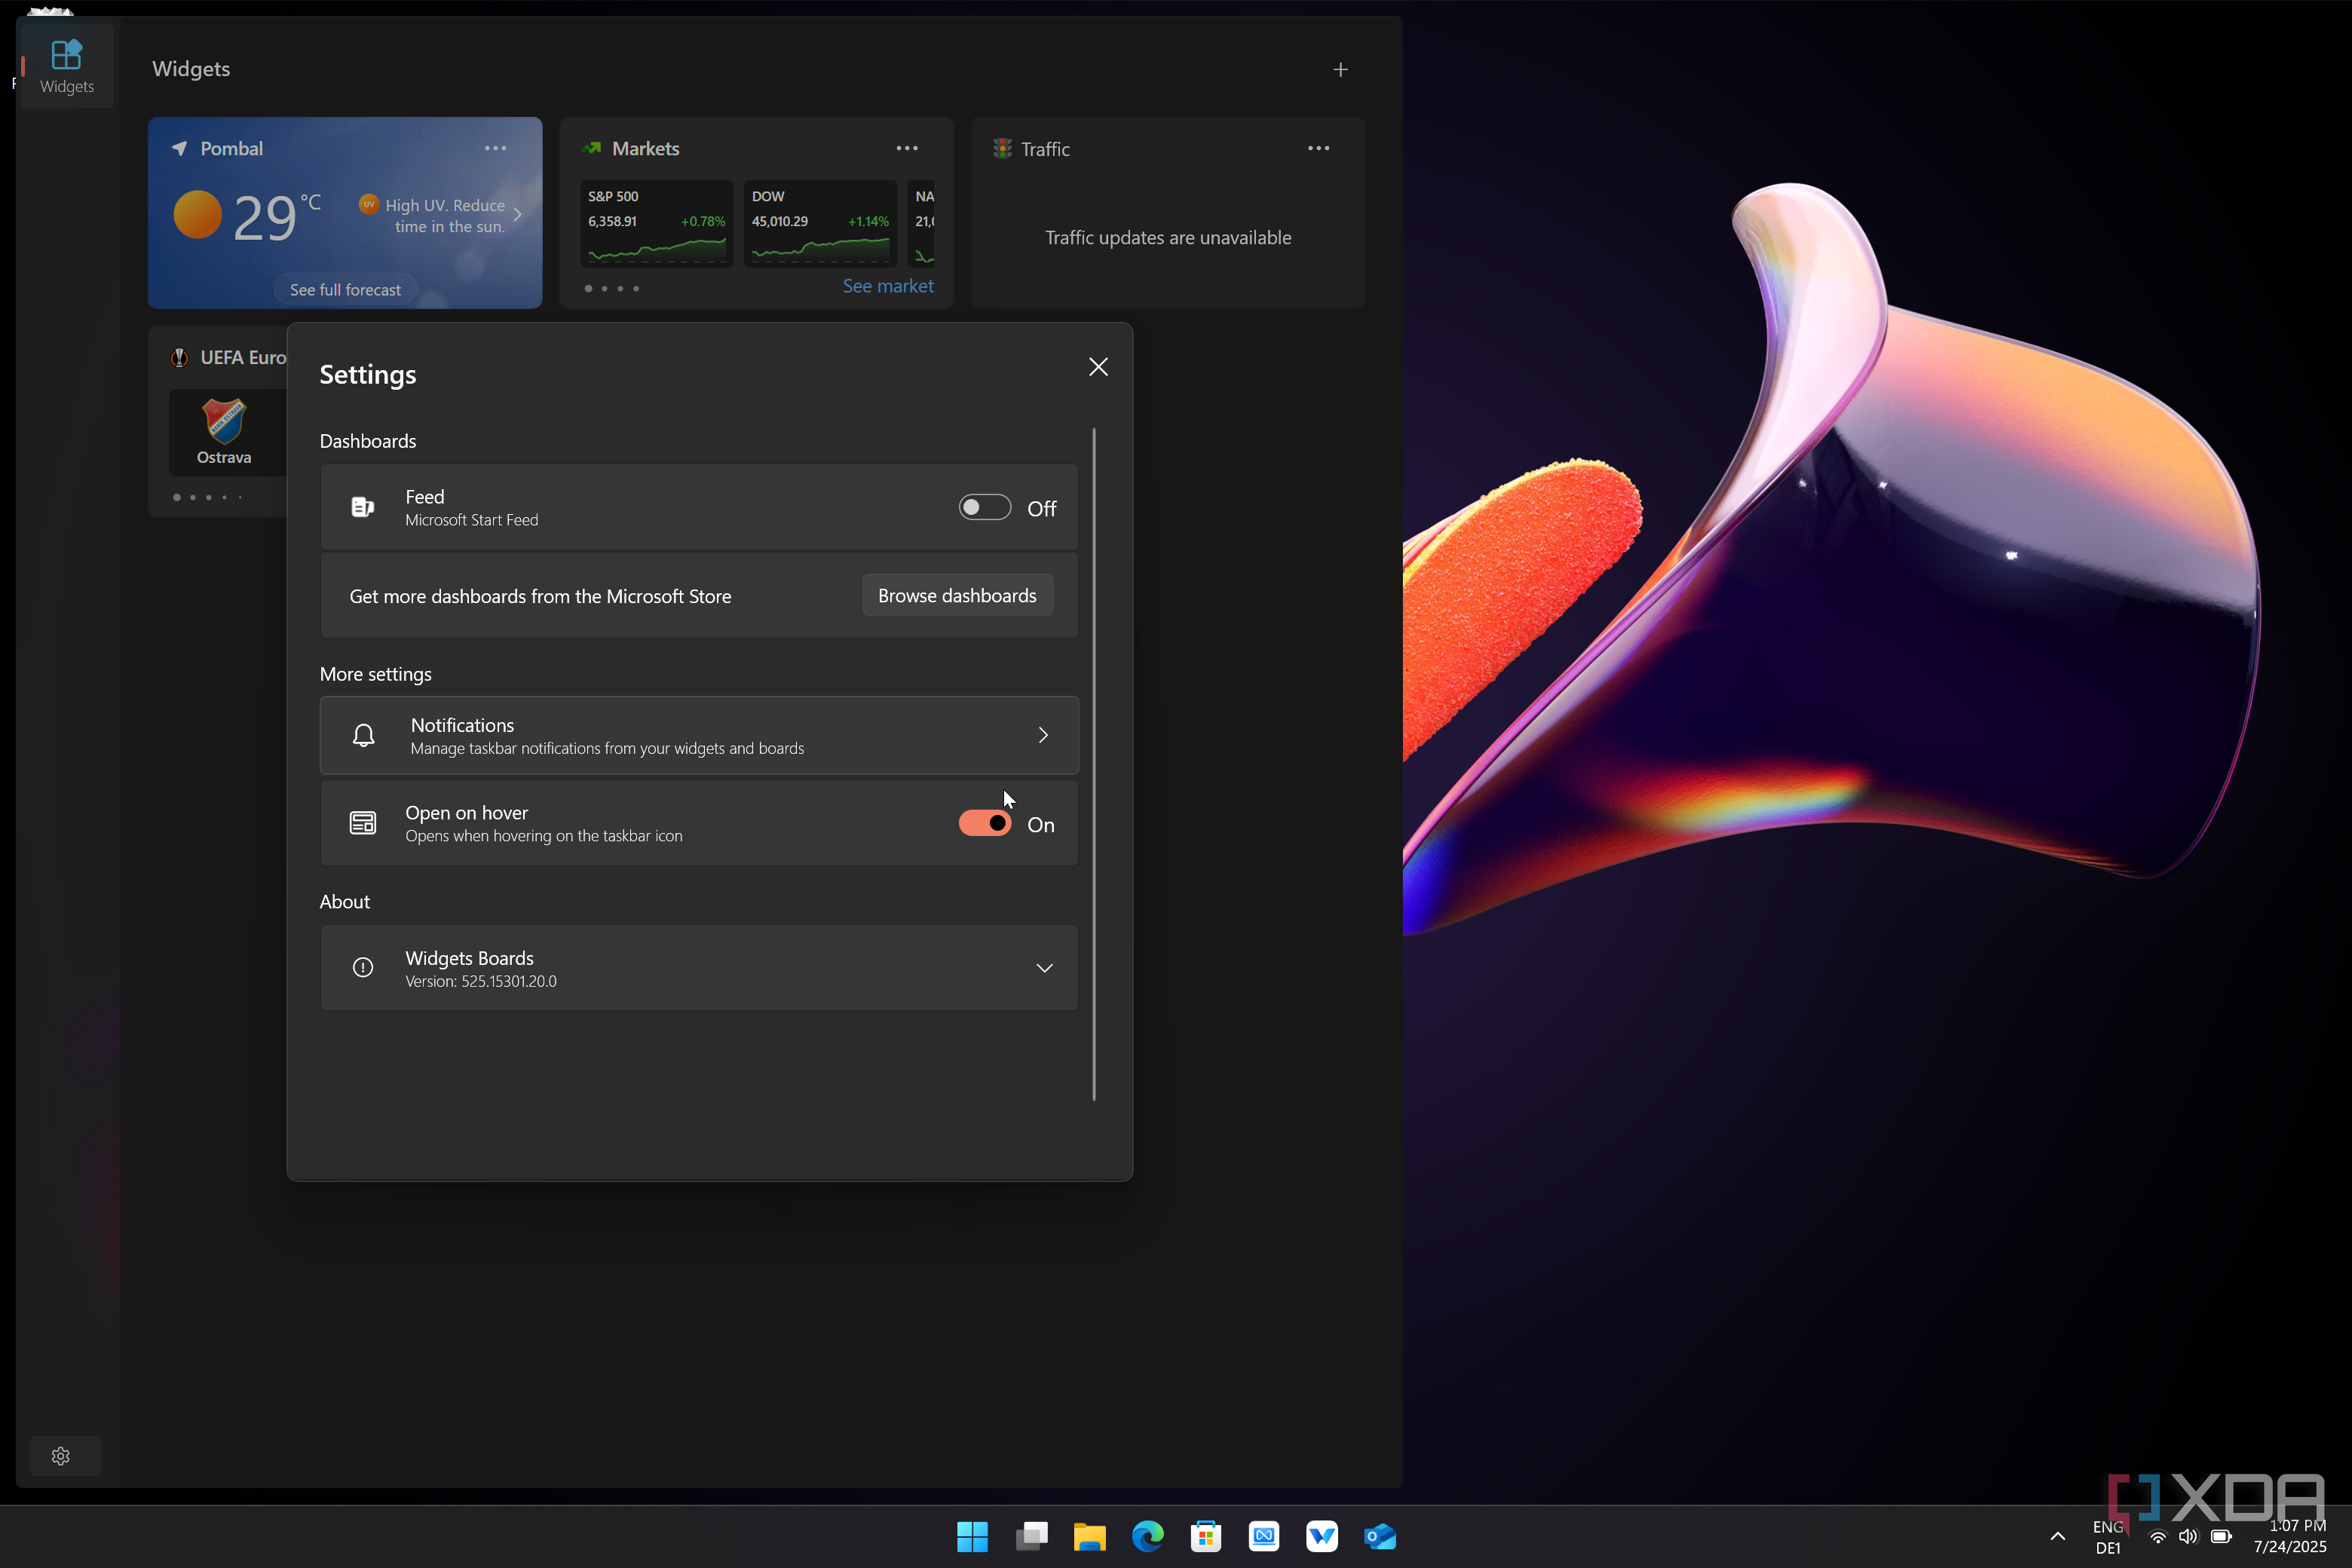Screen dimensions: 2352x1568
Task: Click the volume icon in system tray
Action: pos(2188,1536)
